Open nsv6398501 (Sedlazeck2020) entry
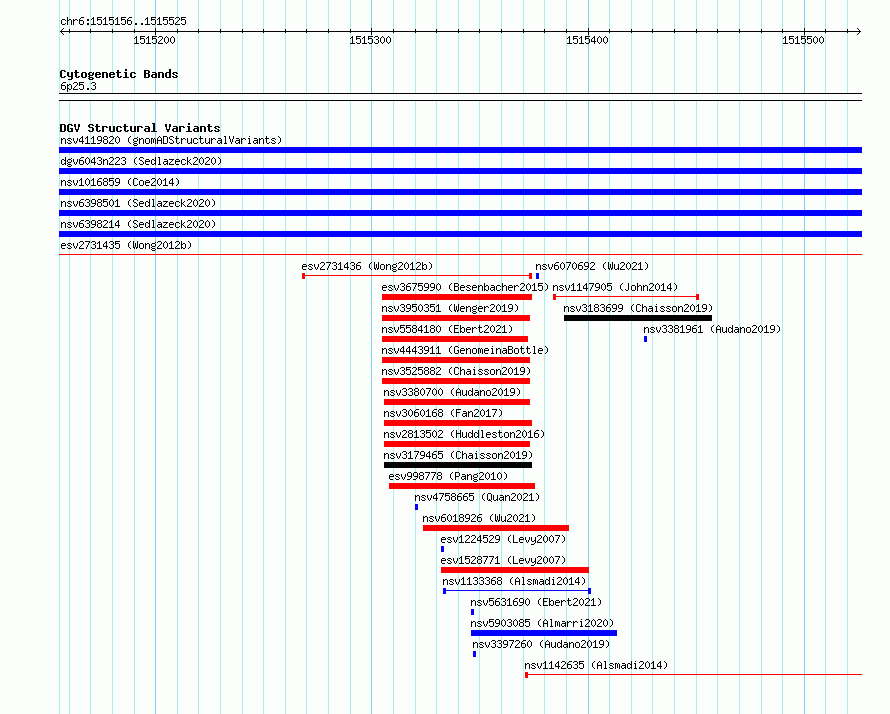Image resolution: width=890 pixels, height=714 pixels. pyautogui.click(x=138, y=203)
